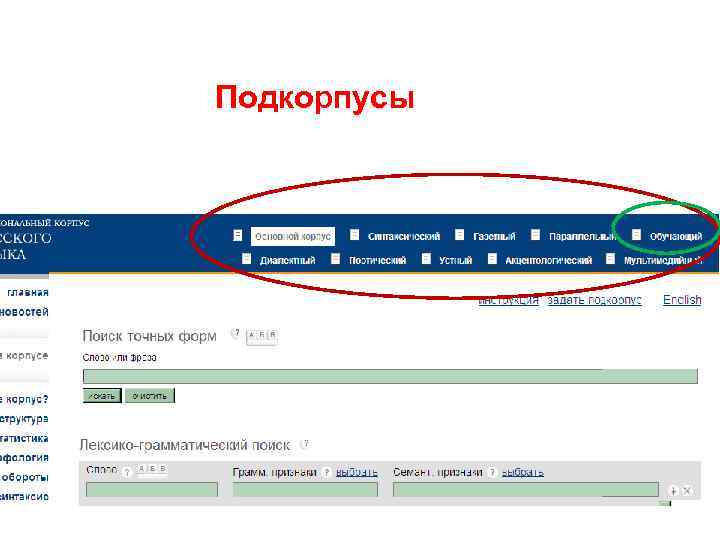The height and width of the screenshot is (540, 720).
Task: Focus the Слово или фраза input field
Action: coord(390,376)
